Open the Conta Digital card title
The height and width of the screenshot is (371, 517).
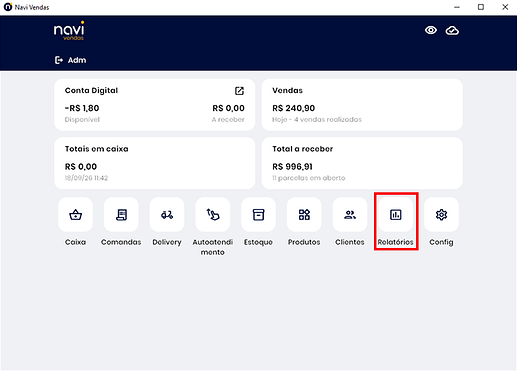(91, 90)
